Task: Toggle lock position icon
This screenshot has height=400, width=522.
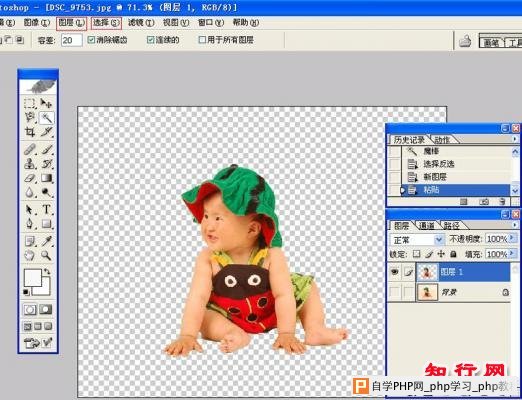Action: click(441, 254)
